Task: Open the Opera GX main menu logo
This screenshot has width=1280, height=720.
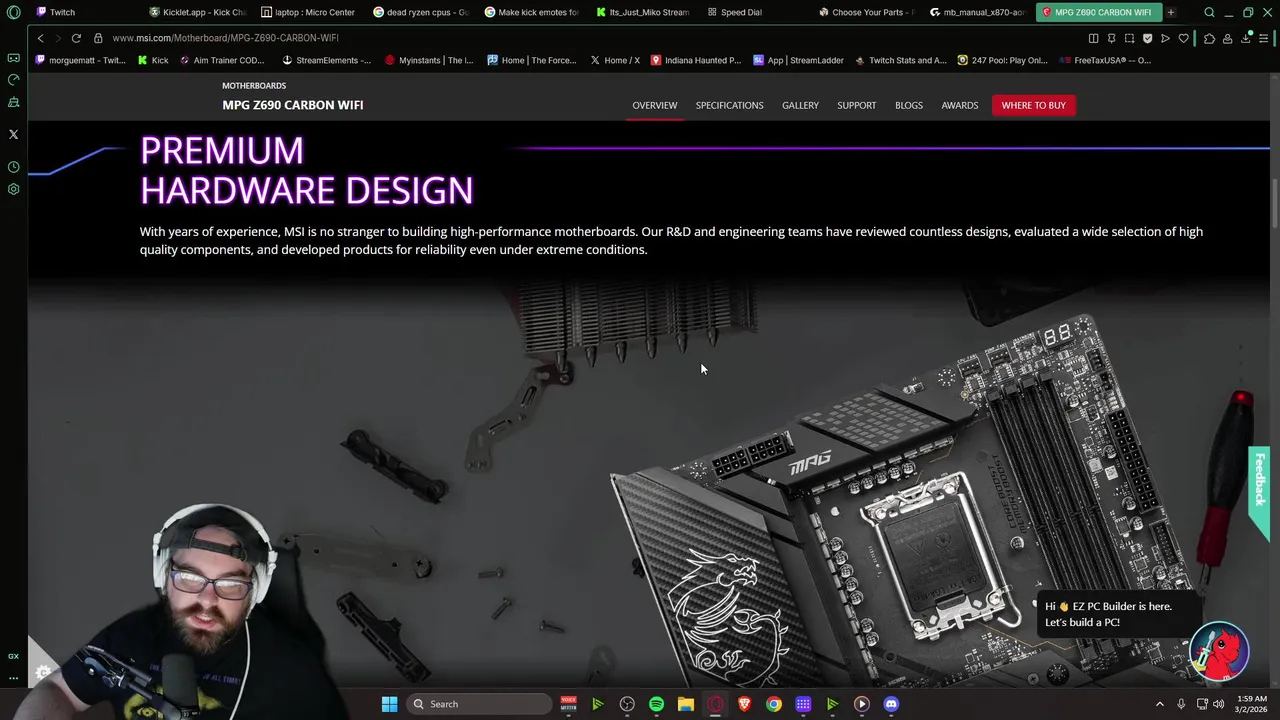Action: [13, 12]
